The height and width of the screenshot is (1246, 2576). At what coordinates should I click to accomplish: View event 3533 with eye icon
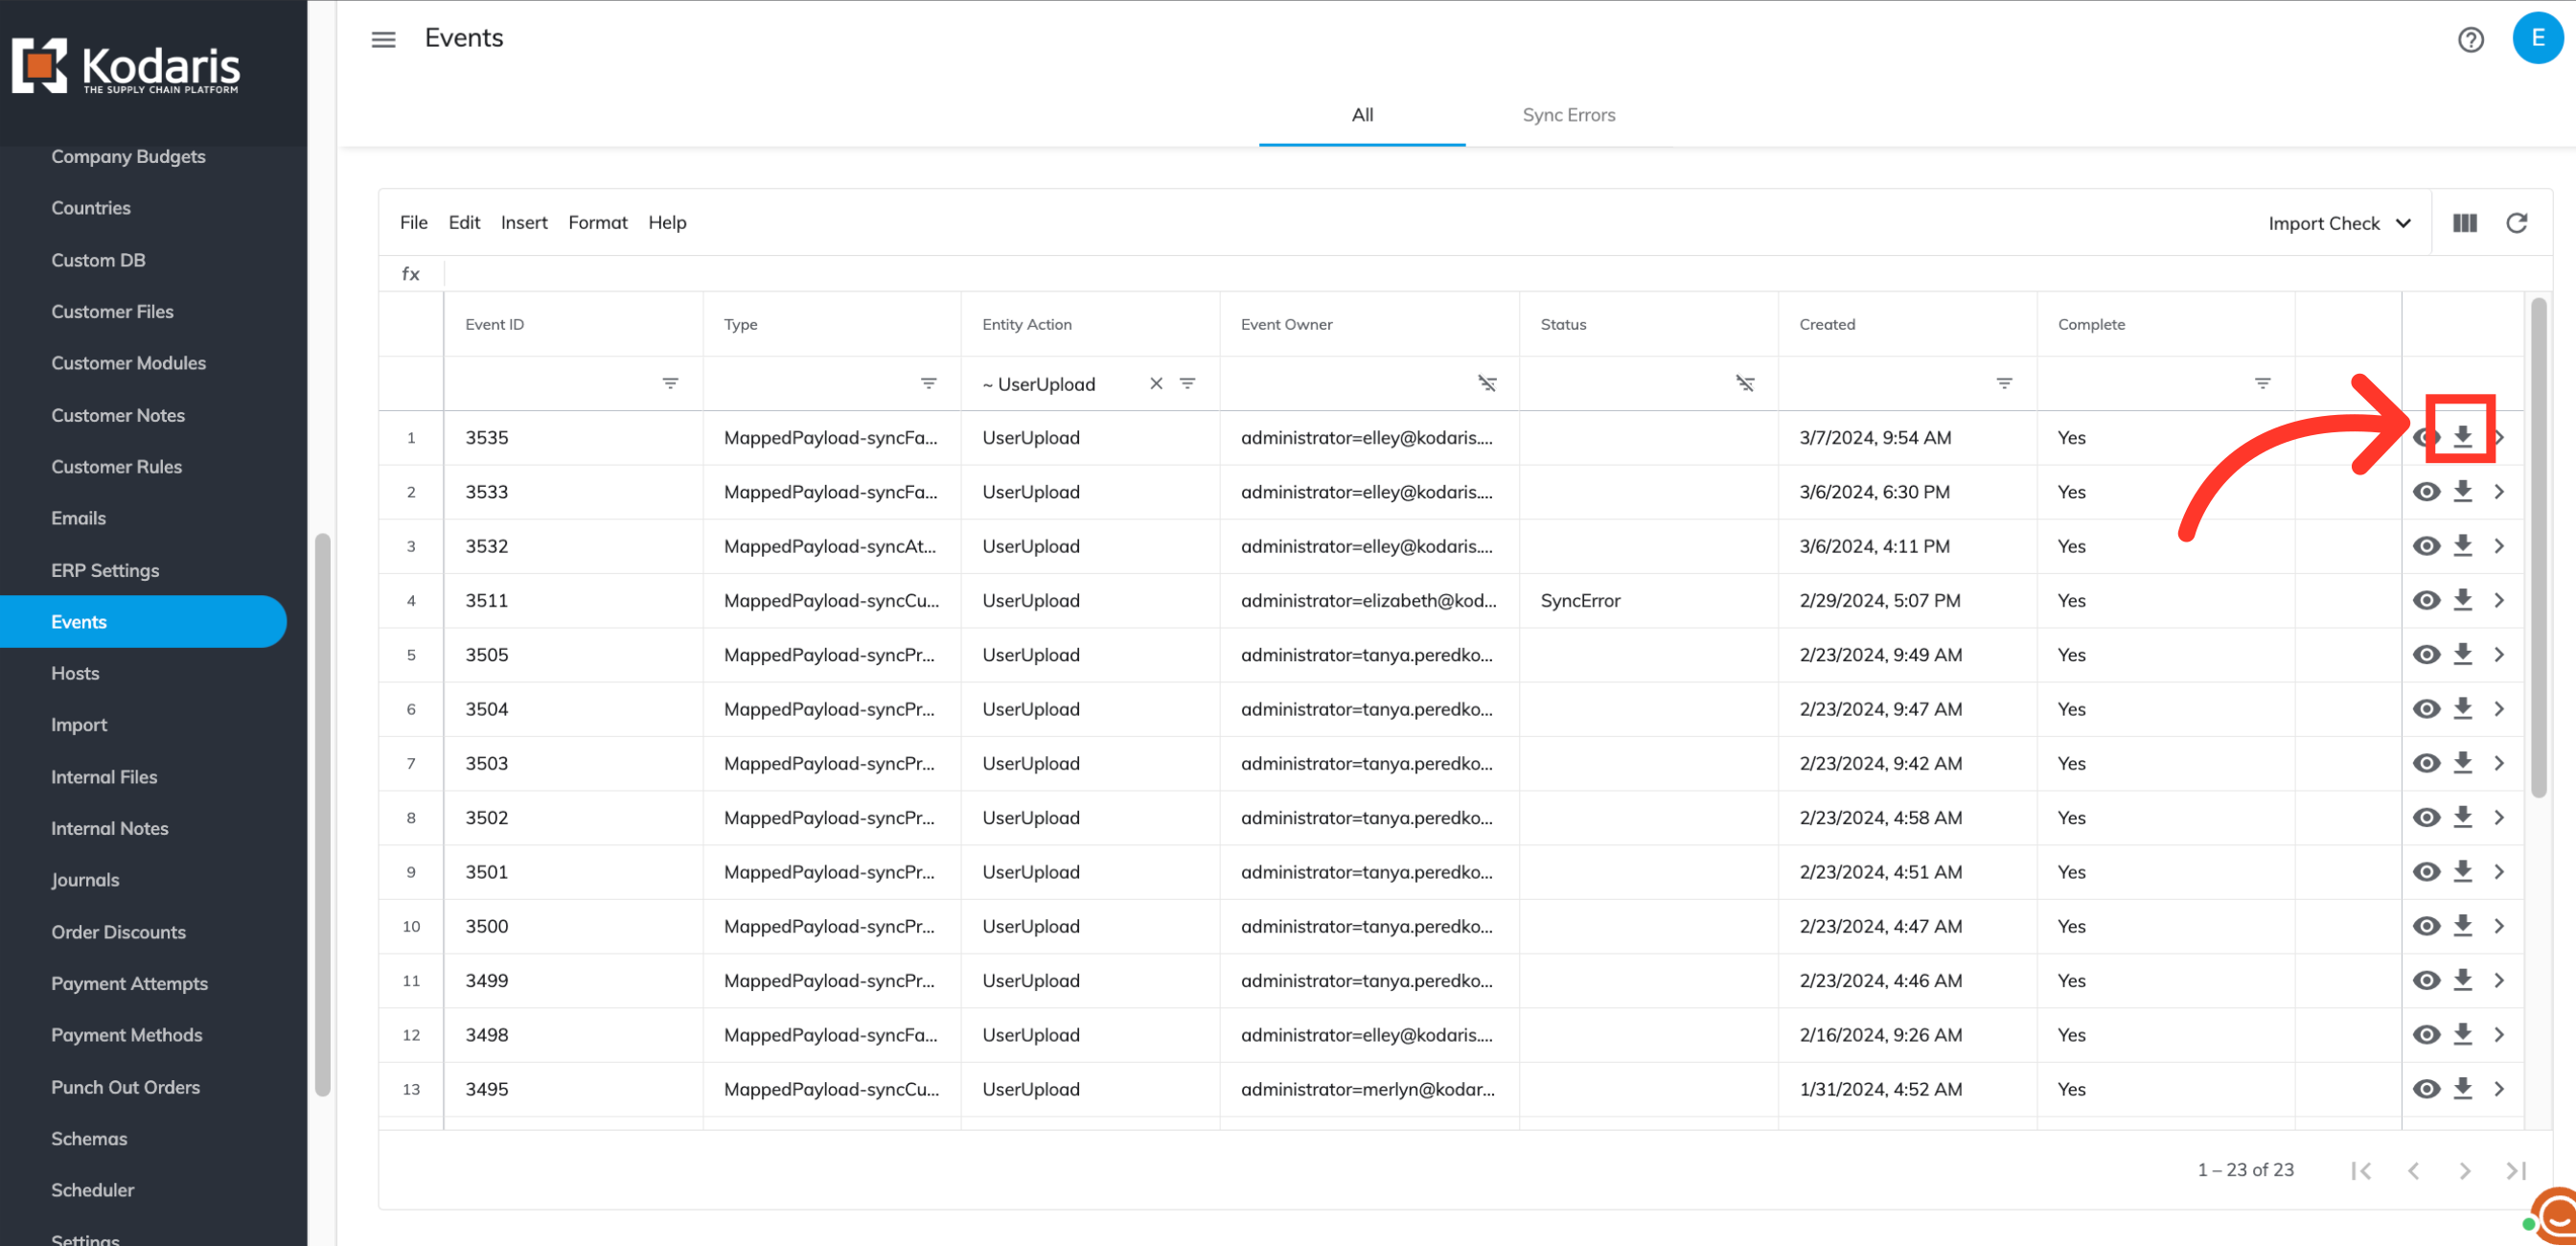tap(2426, 492)
